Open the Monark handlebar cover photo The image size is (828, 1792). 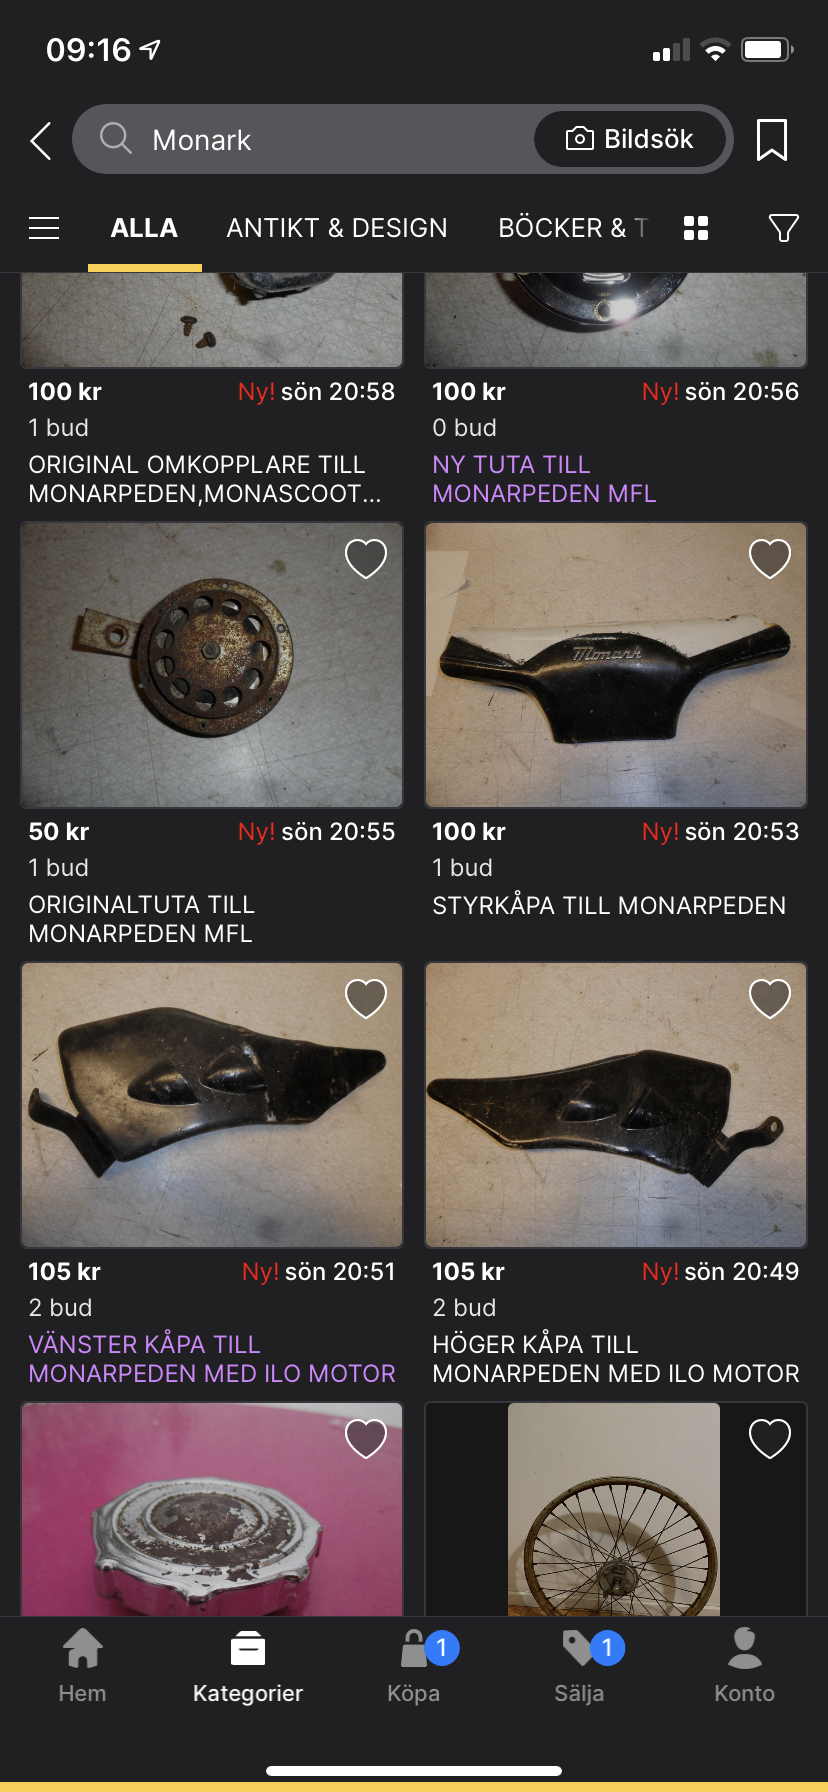pyautogui.click(x=616, y=665)
